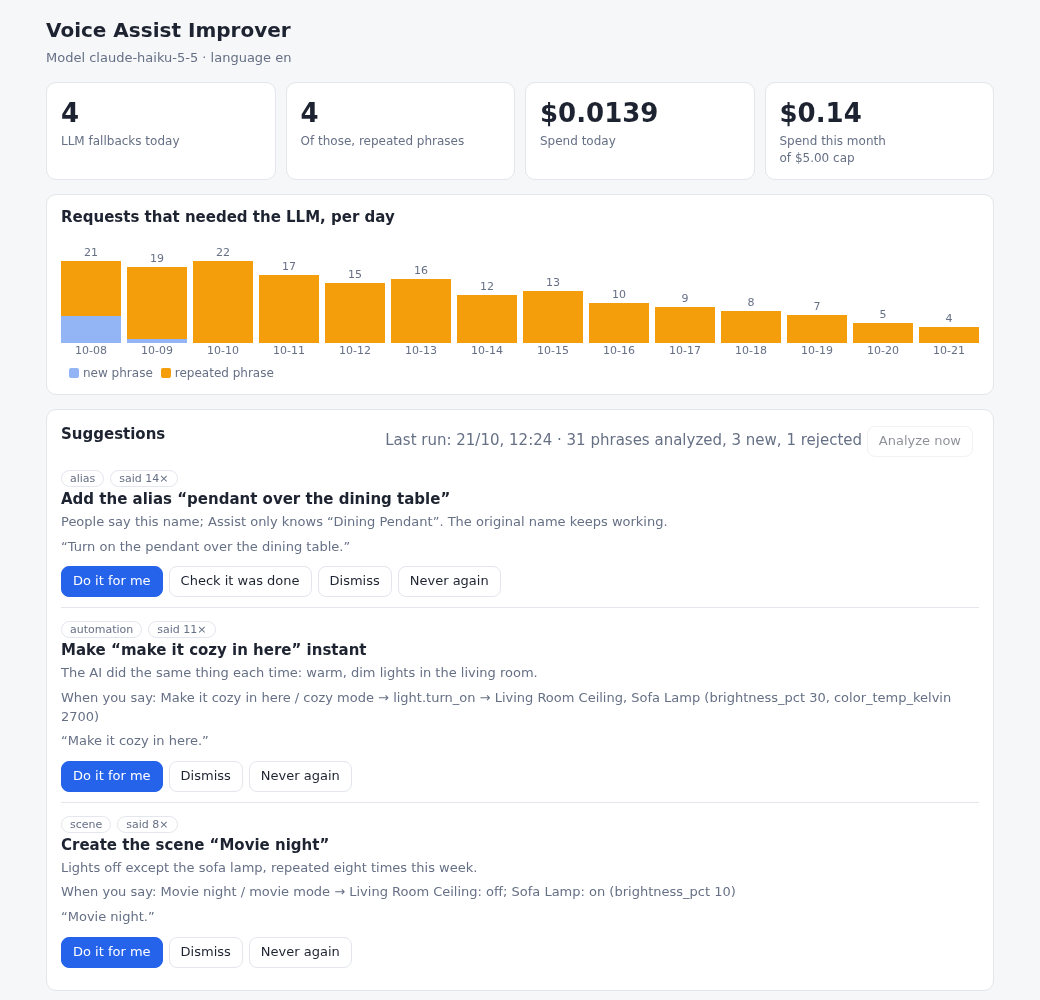This screenshot has height=1000, width=1040.
Task: Click the 10-18 bar showing 8
Action: coord(751,327)
